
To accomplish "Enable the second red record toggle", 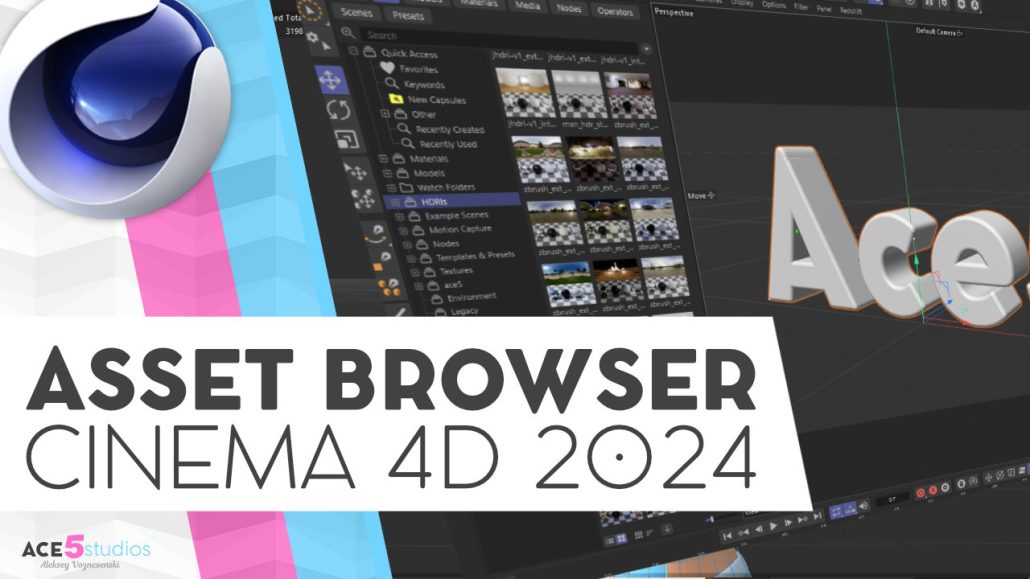I will point(932,491).
